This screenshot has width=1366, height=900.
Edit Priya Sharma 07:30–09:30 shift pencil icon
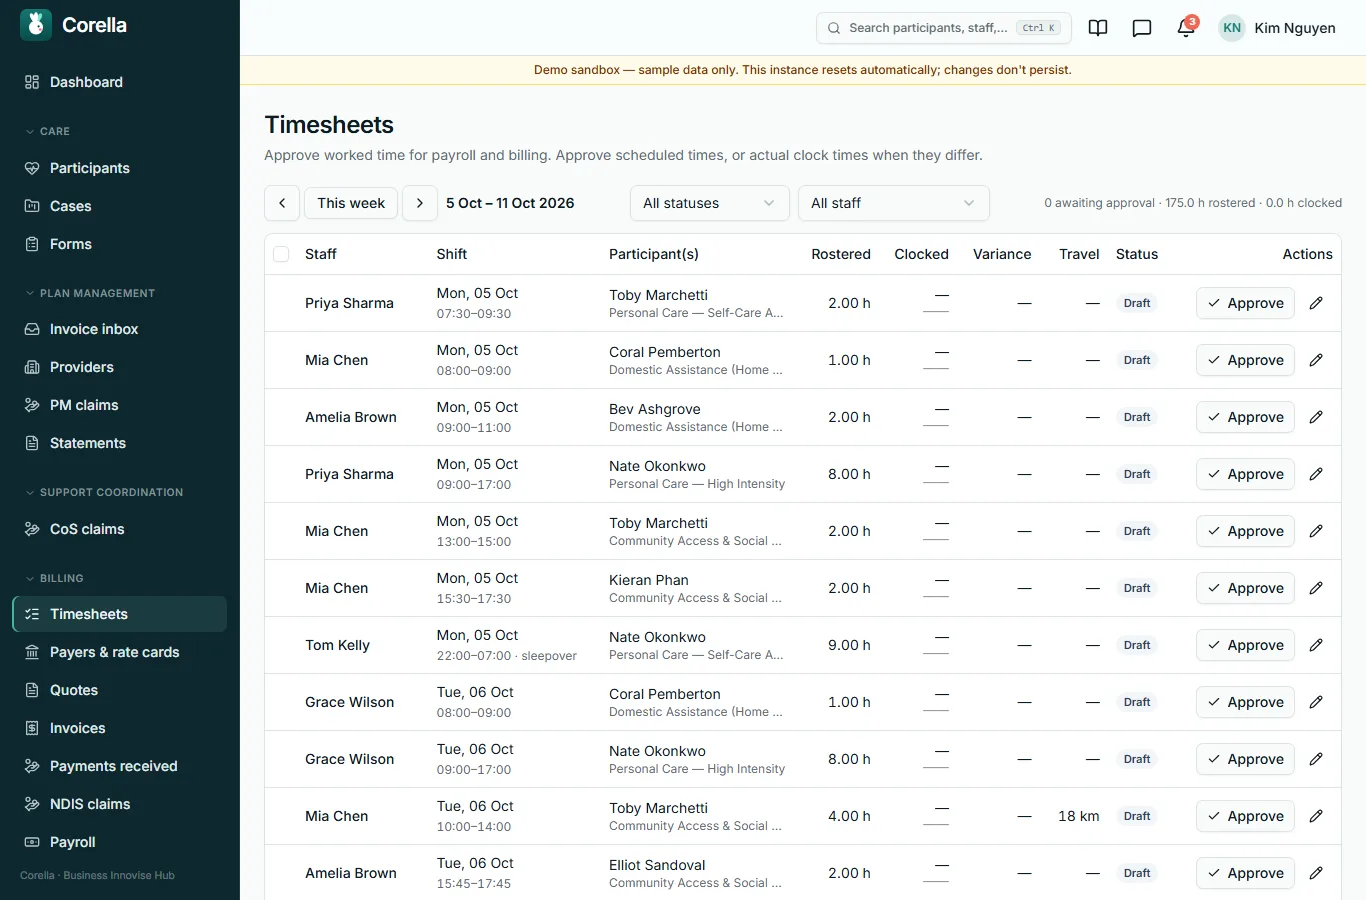tap(1316, 303)
